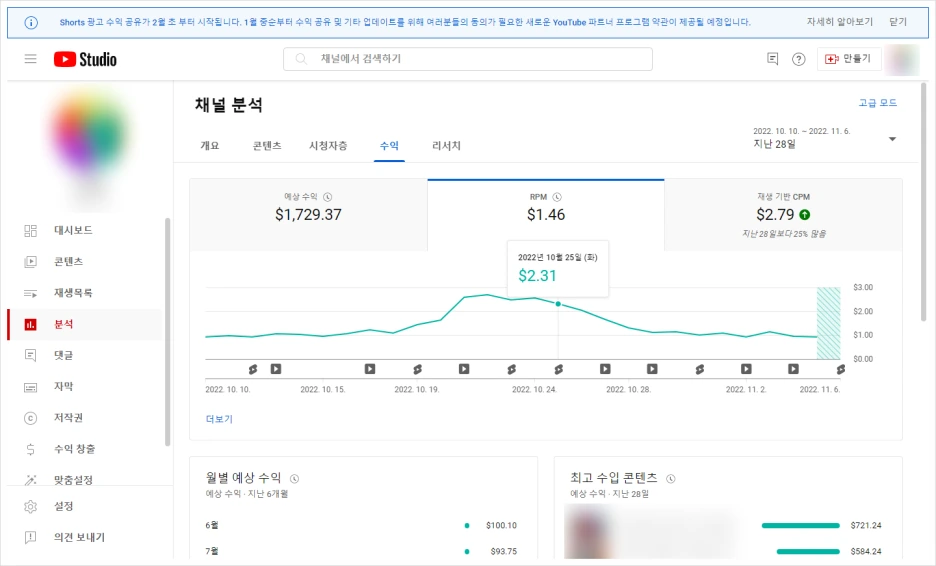The image size is (936, 566).
Task: Click the 더보기 link below chart
Action: tap(219, 419)
